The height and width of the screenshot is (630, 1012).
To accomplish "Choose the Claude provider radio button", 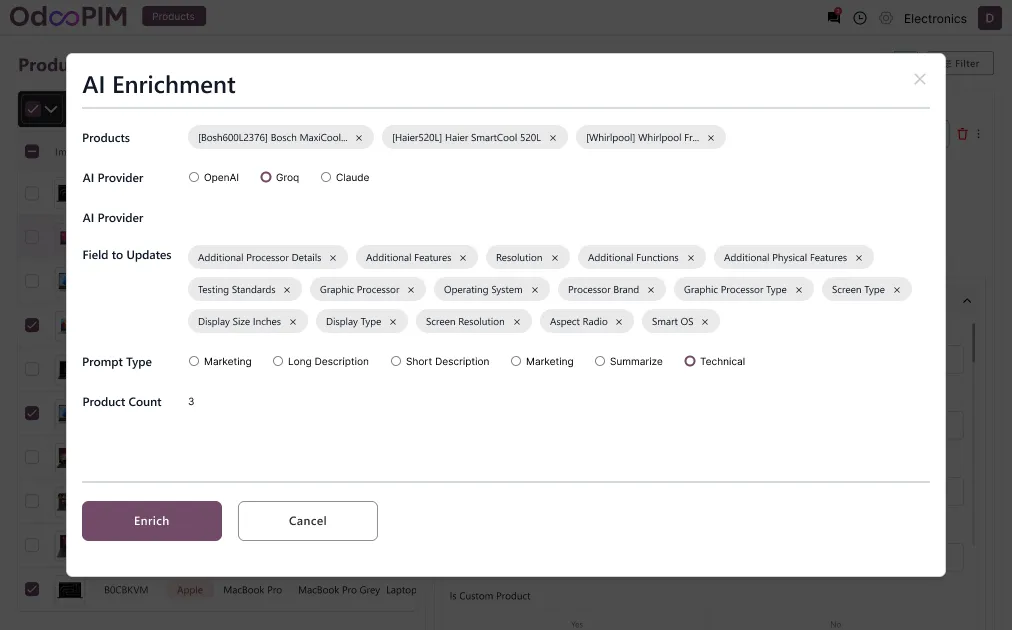I will coord(326,177).
